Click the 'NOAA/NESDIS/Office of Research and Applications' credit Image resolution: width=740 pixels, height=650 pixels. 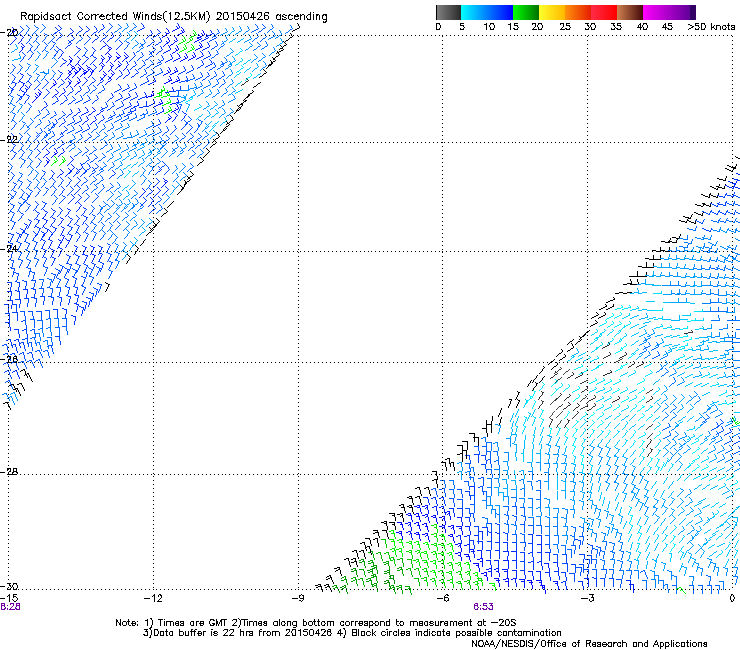click(589, 644)
